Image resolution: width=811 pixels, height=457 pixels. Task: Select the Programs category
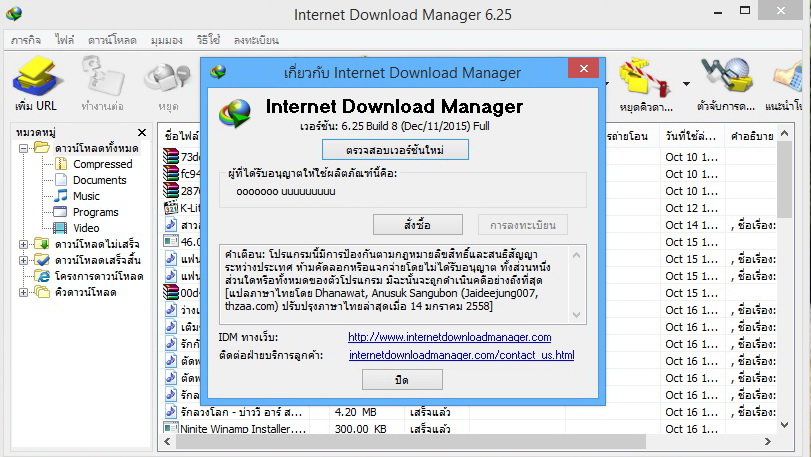[x=95, y=212]
